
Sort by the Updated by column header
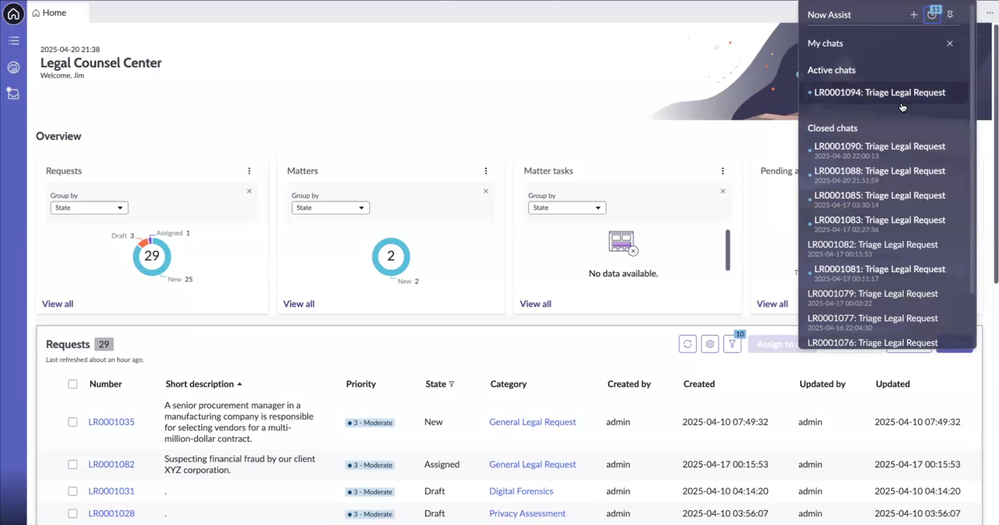click(823, 384)
